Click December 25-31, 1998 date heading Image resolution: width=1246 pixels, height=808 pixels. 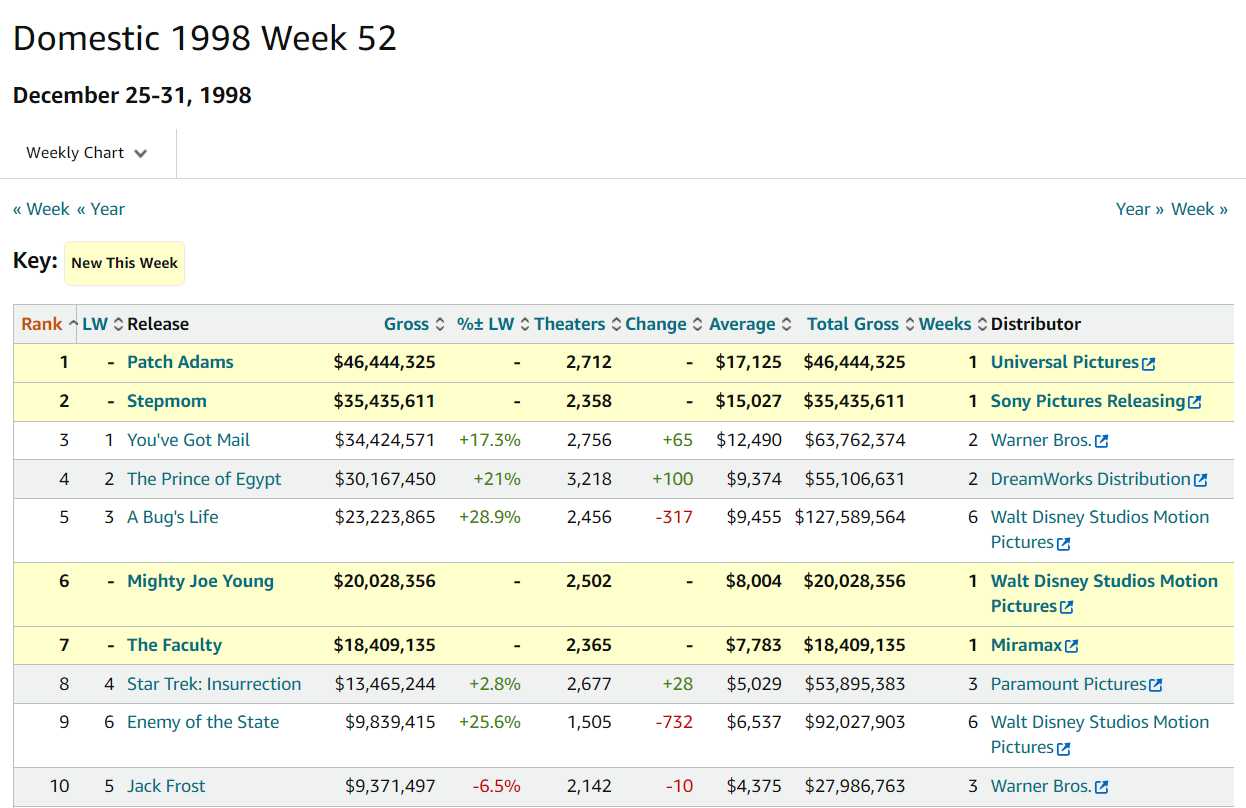pyautogui.click(x=132, y=96)
